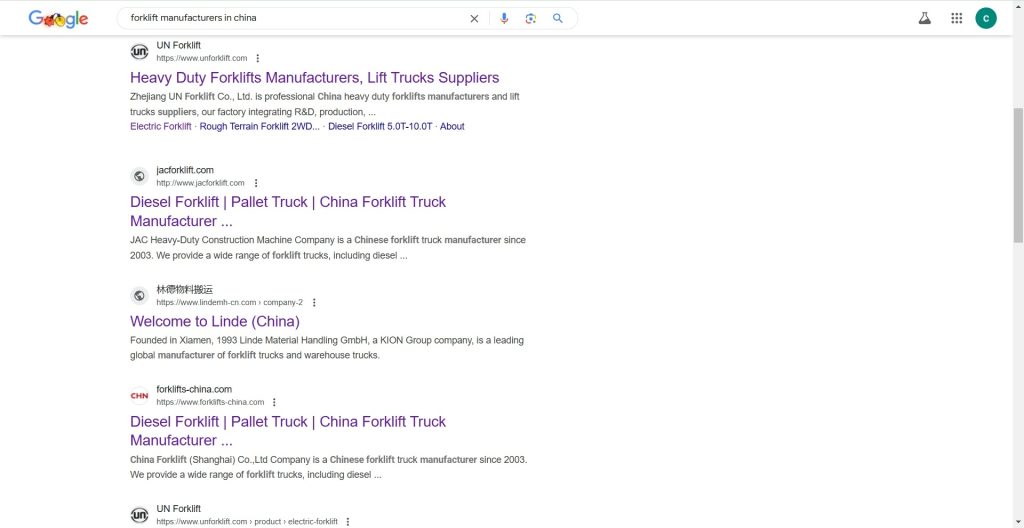This screenshot has width=1024, height=528.
Task: Open Diesel Forklift 5.0T-10.0T sitelink
Action: (x=380, y=127)
